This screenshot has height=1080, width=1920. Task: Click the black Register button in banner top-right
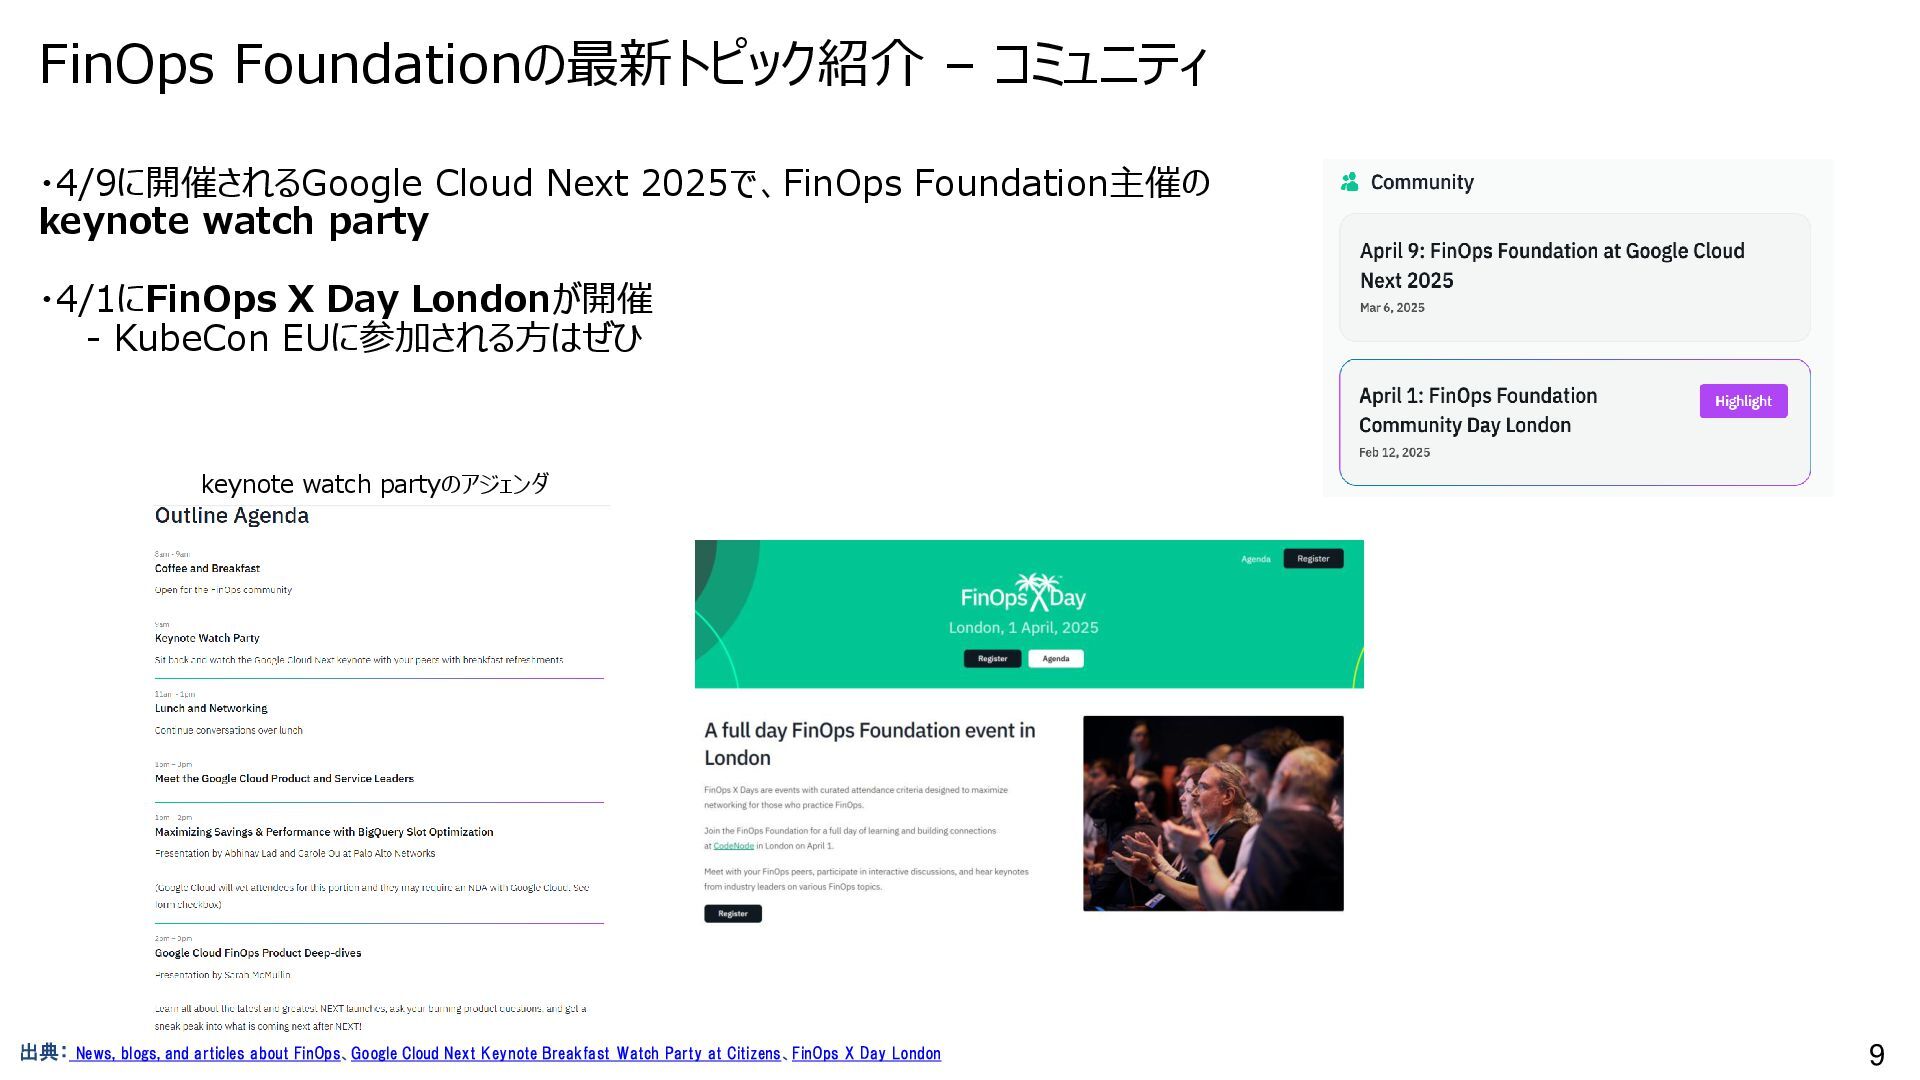coord(1313,559)
